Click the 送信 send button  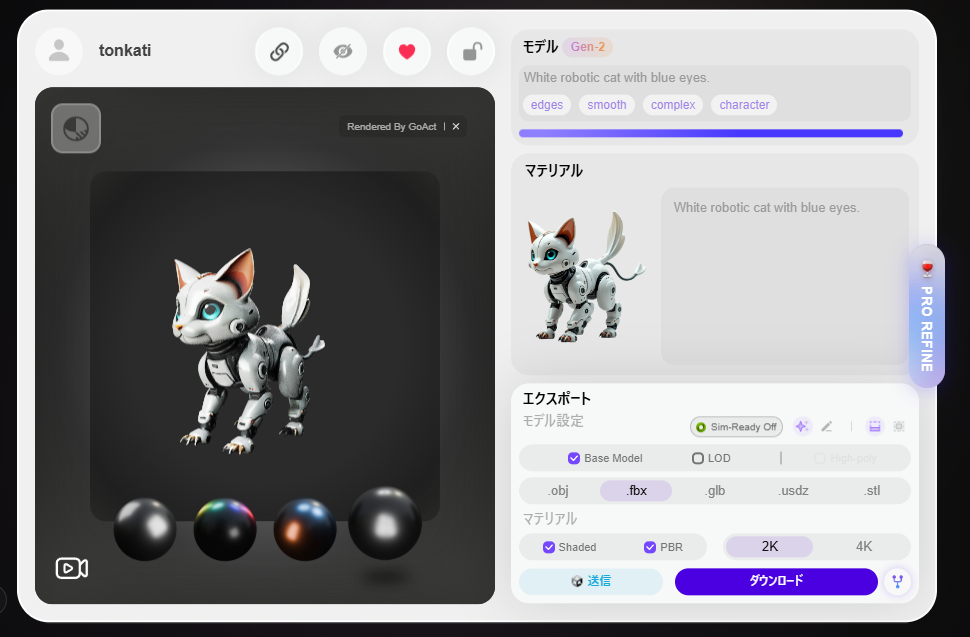tap(590, 581)
